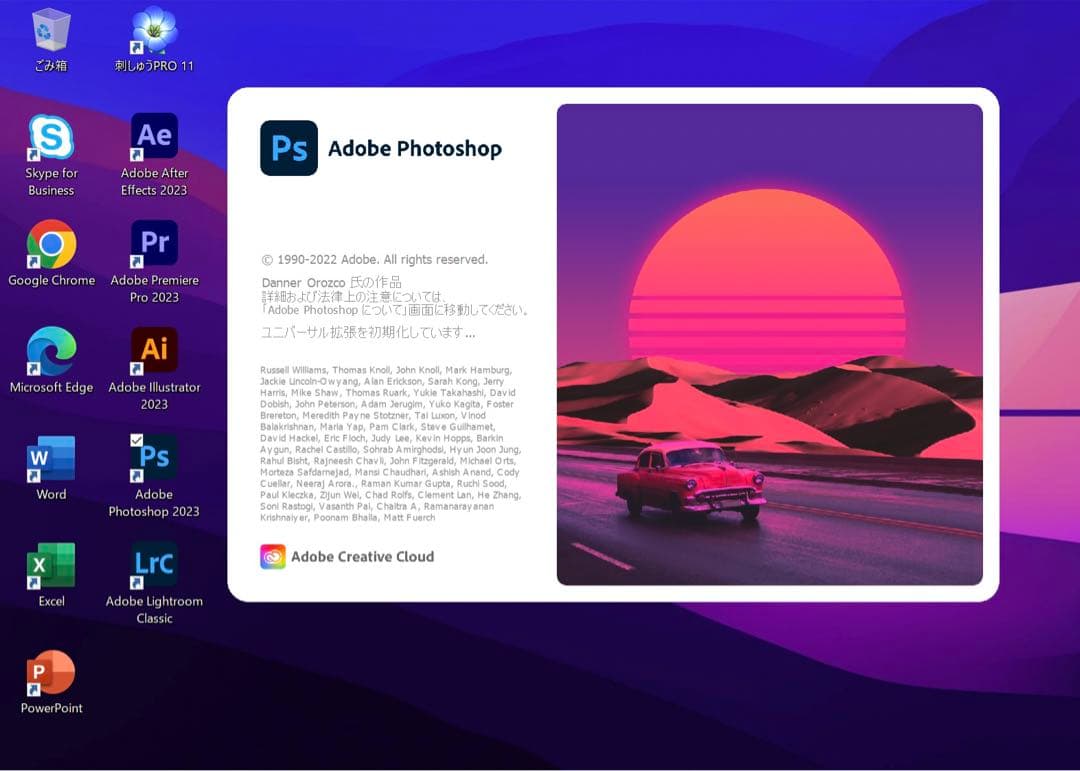Screen dimensions: 1080x771
Task: Select the Adobe Illustrator 2023 icon
Action: (154, 351)
